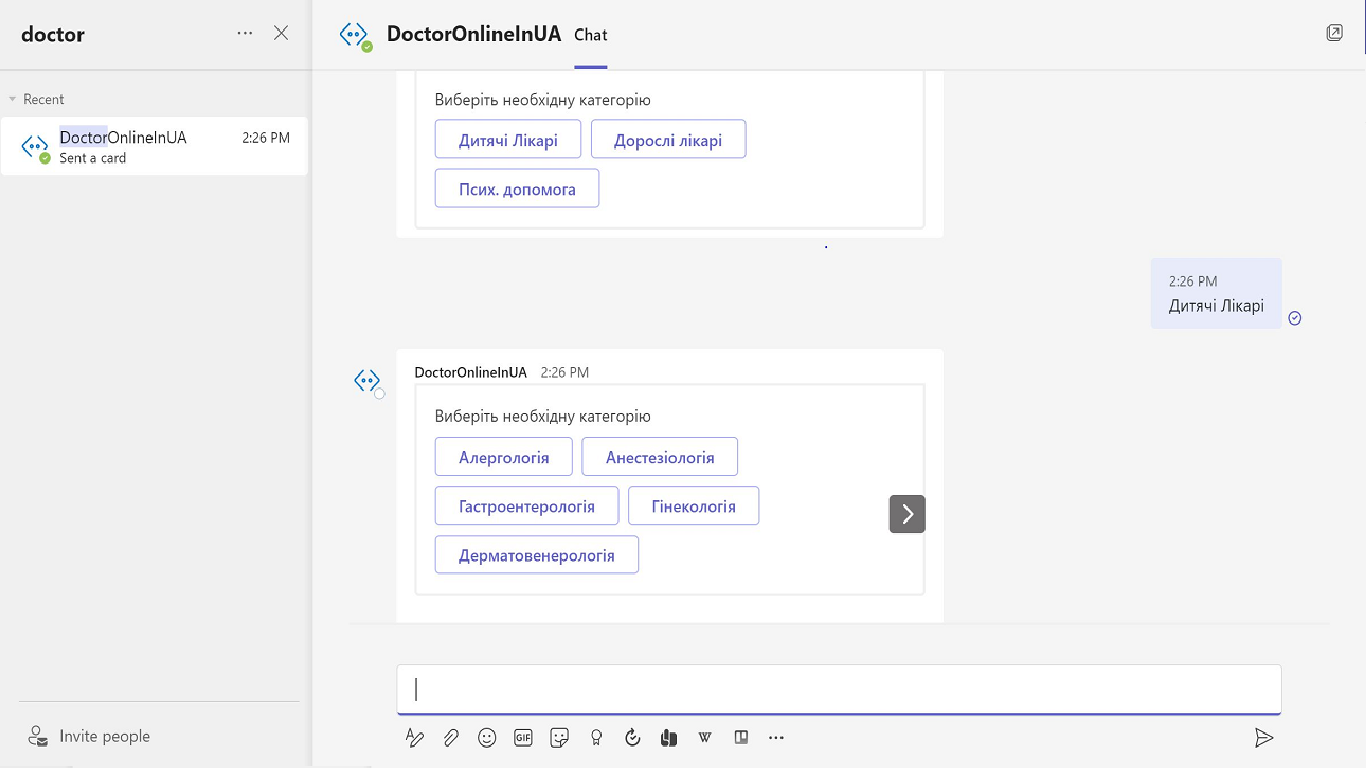1366x768 pixels.
Task: Choose the Алергологія button
Action: (504, 457)
